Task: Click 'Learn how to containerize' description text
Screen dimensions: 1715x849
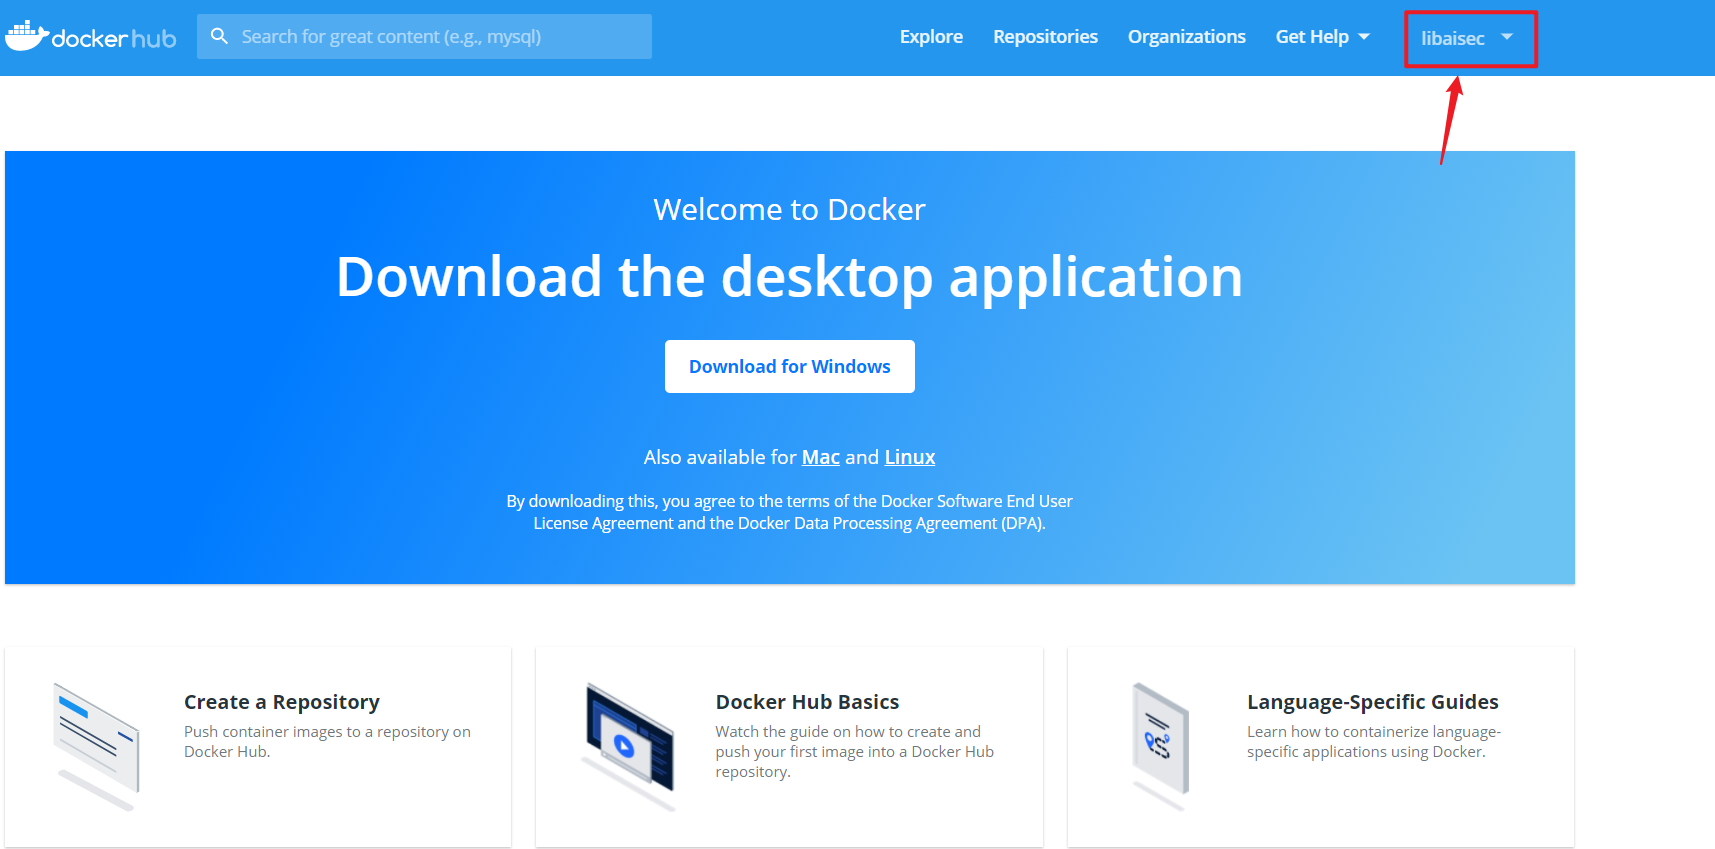Action: [1374, 741]
